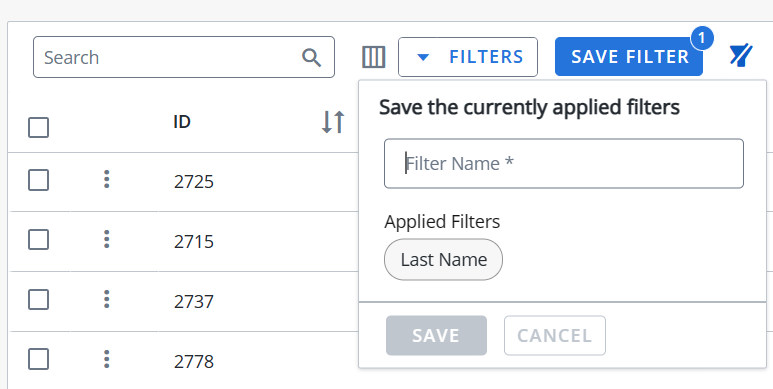Check the box for row 2725
The width and height of the screenshot is (773, 389).
point(38,180)
